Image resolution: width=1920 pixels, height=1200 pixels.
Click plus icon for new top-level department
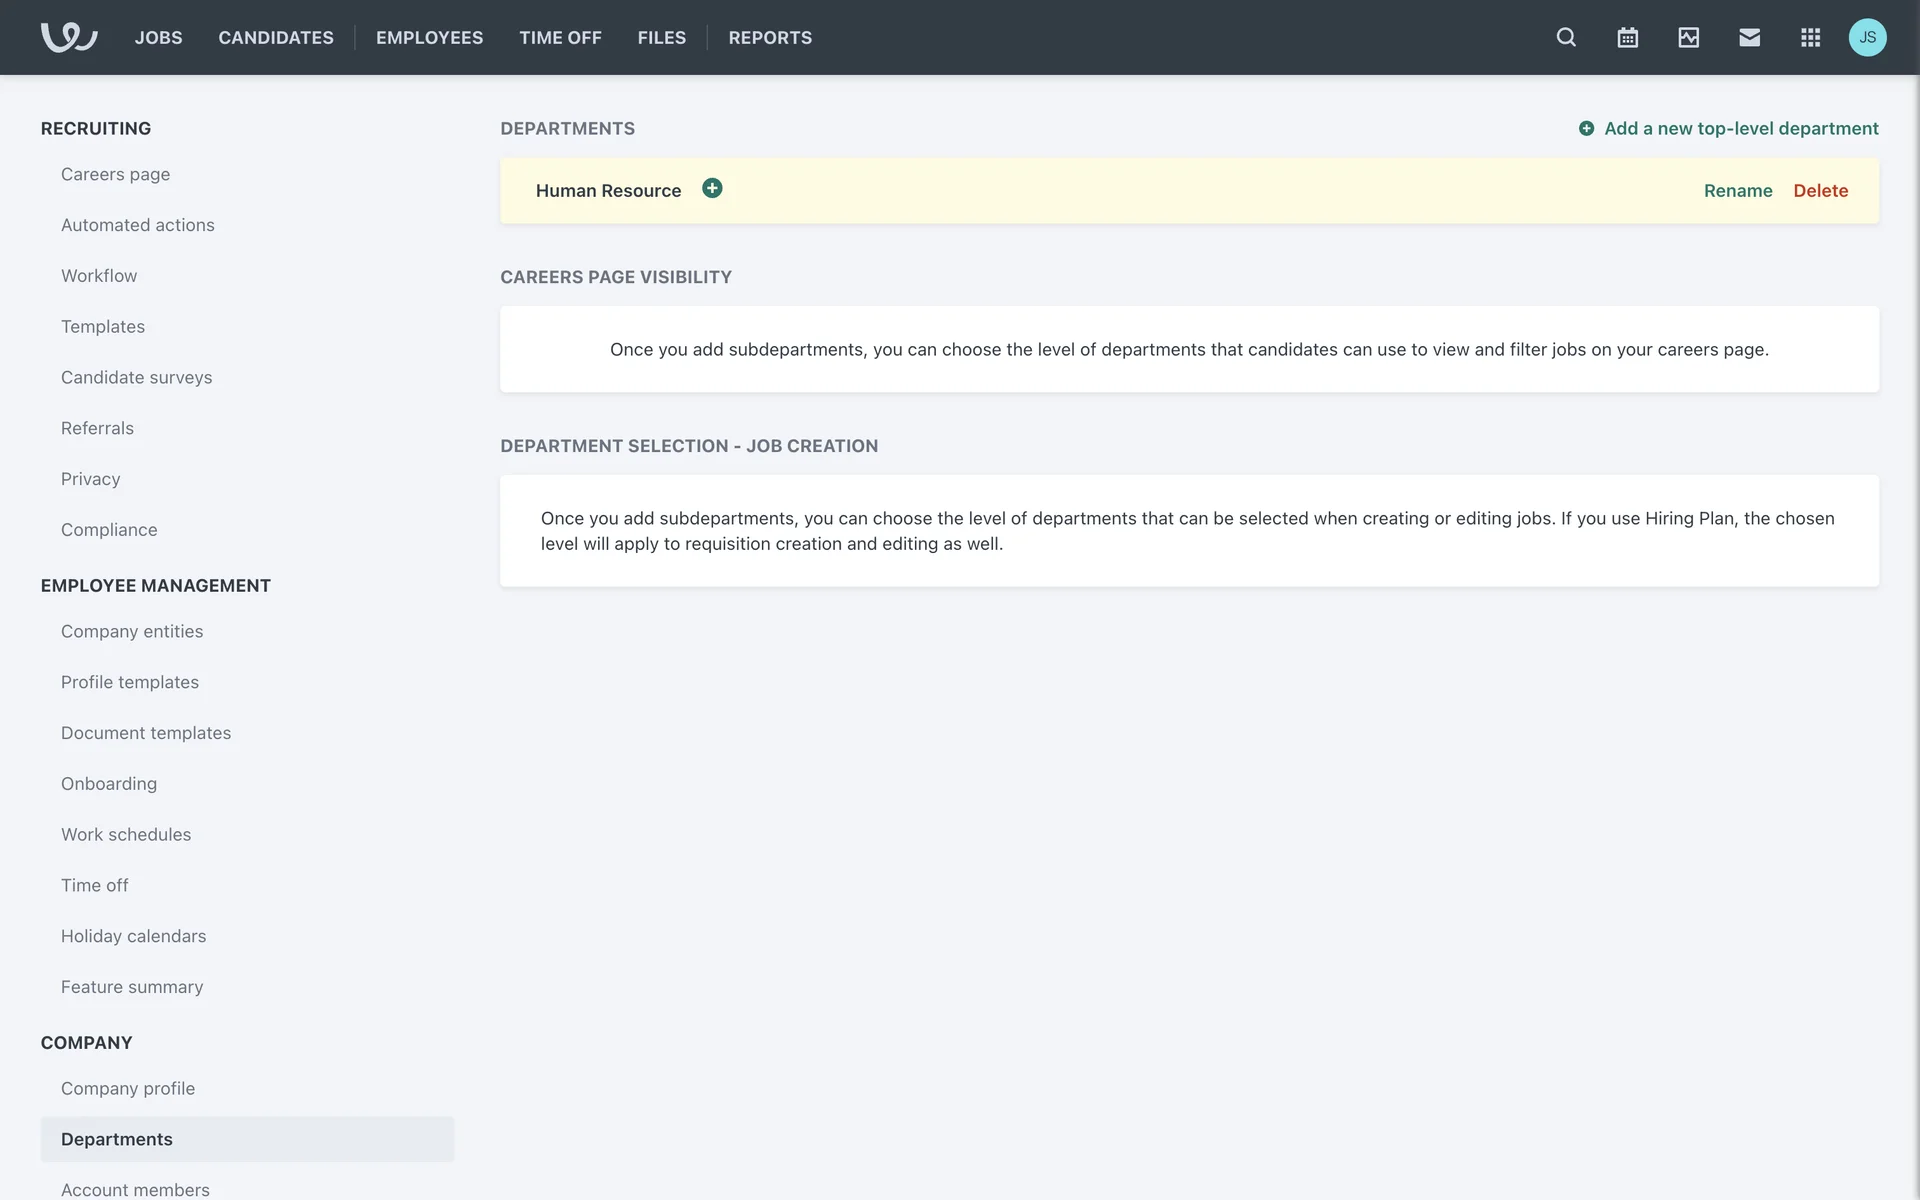tap(1586, 128)
